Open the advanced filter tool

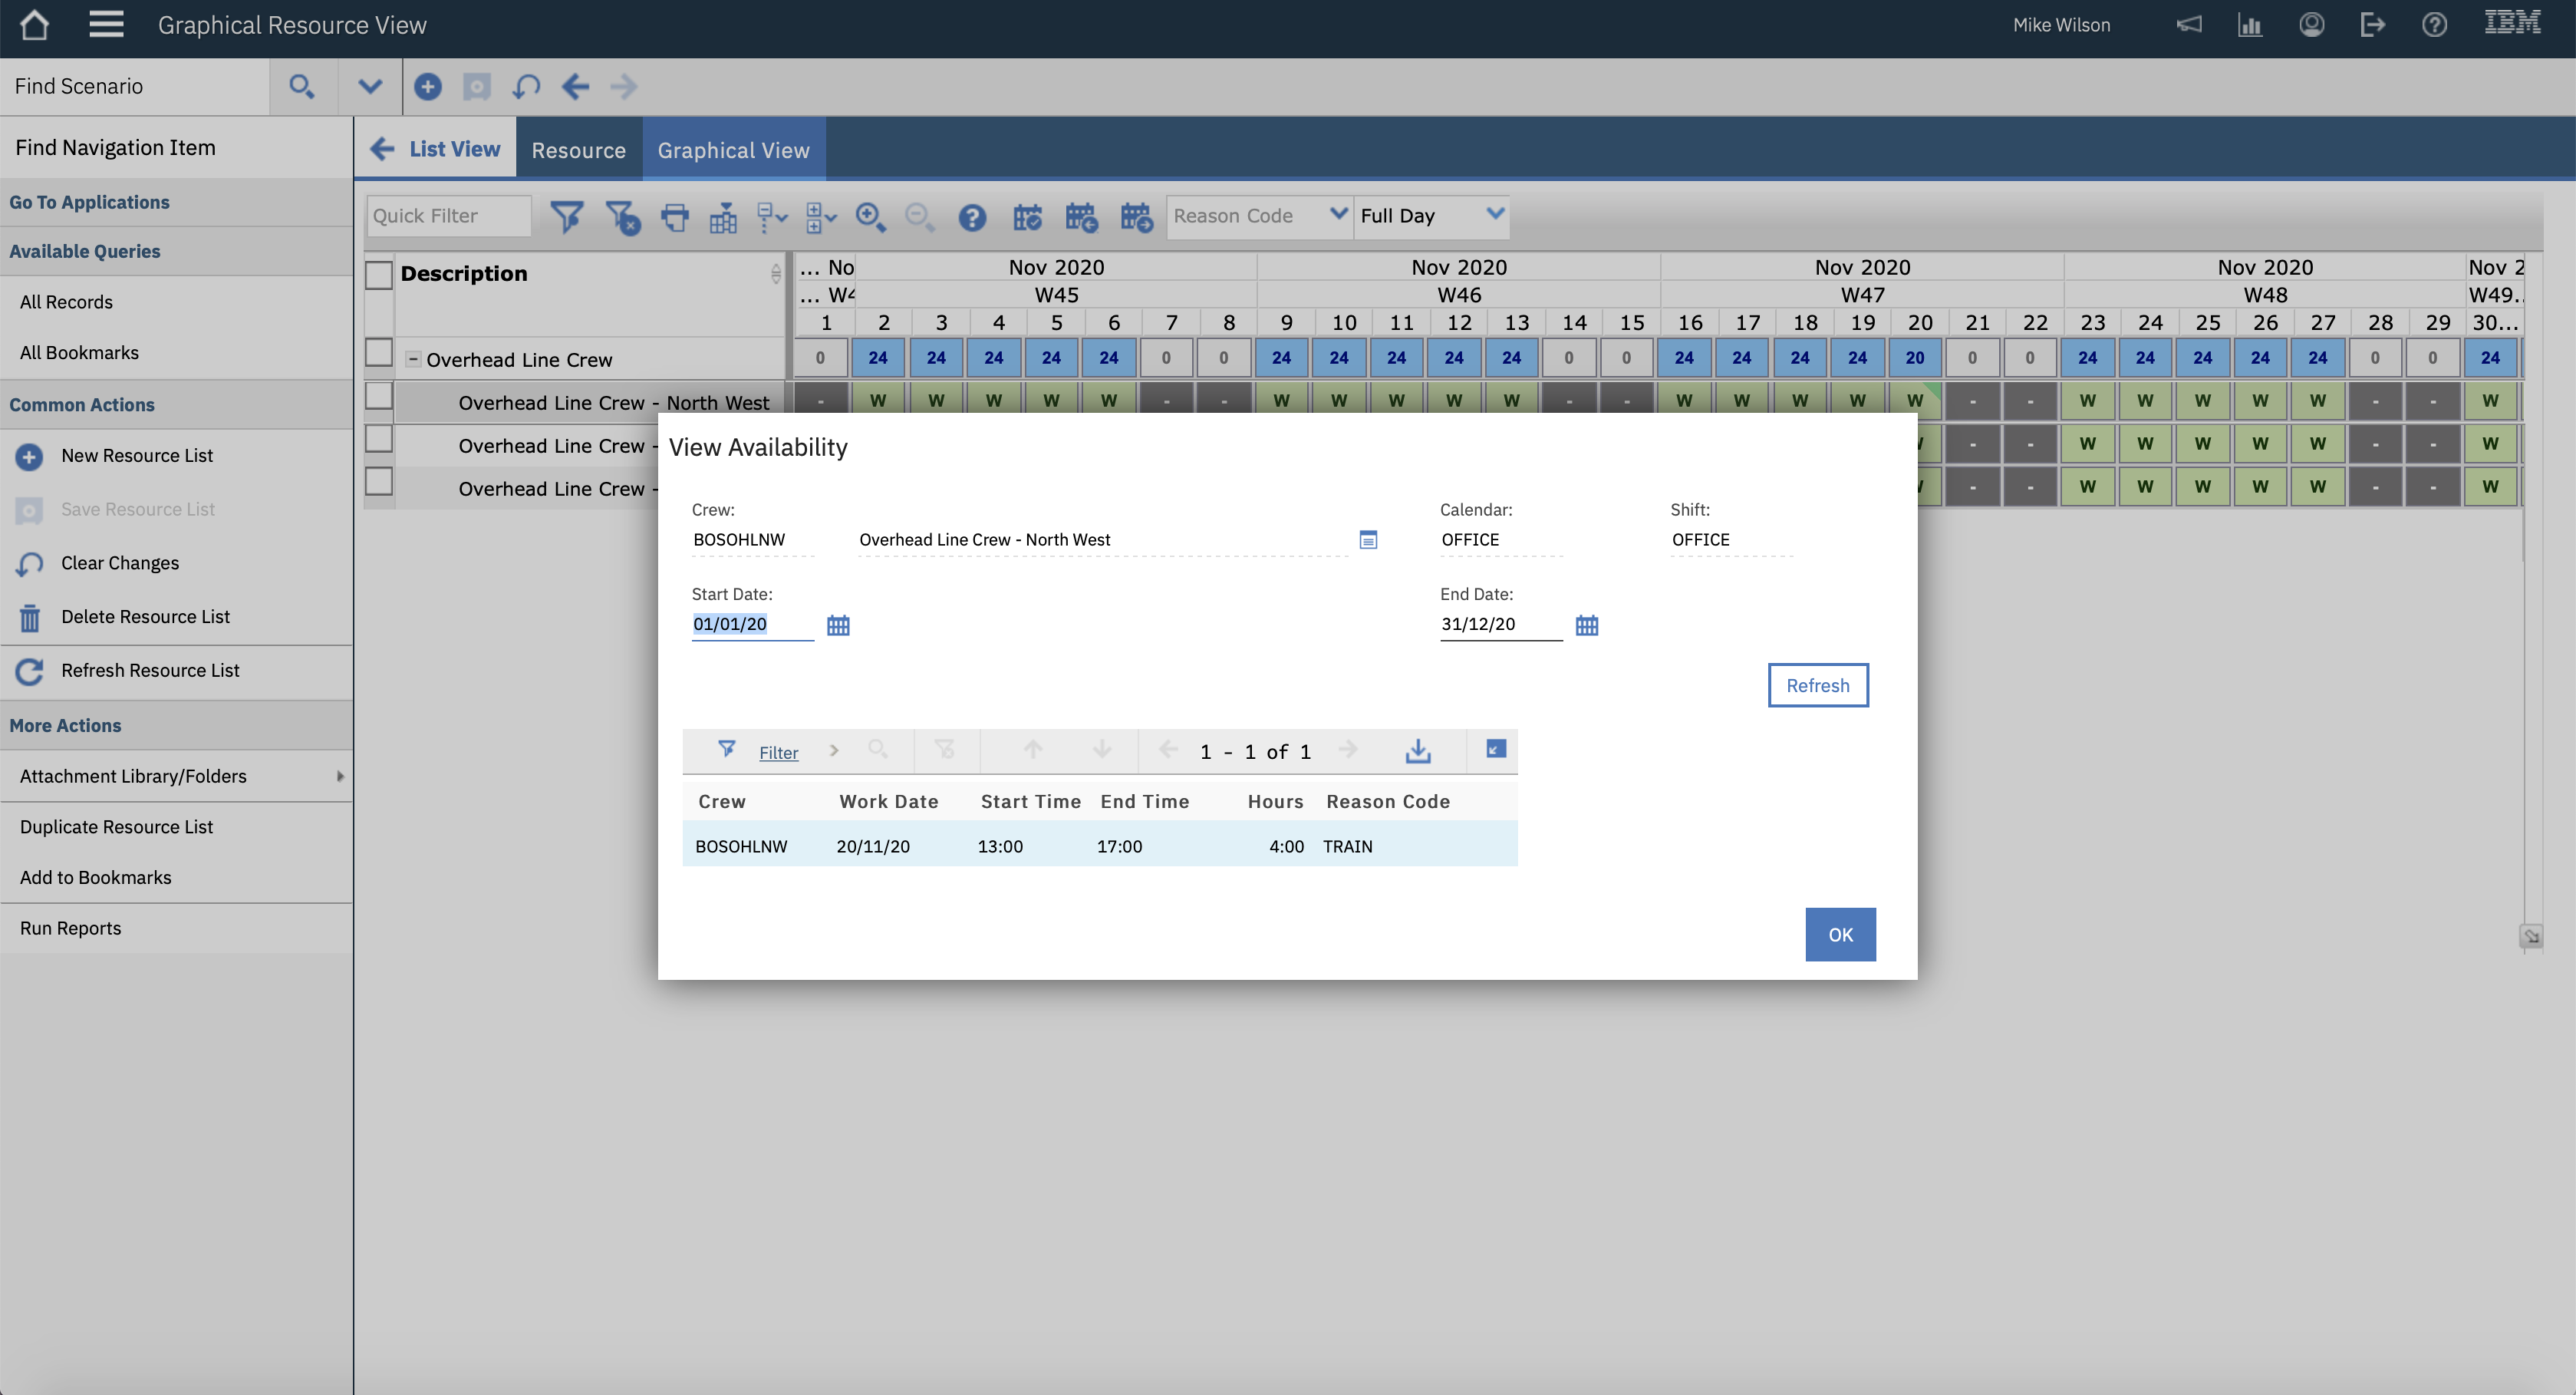[568, 216]
